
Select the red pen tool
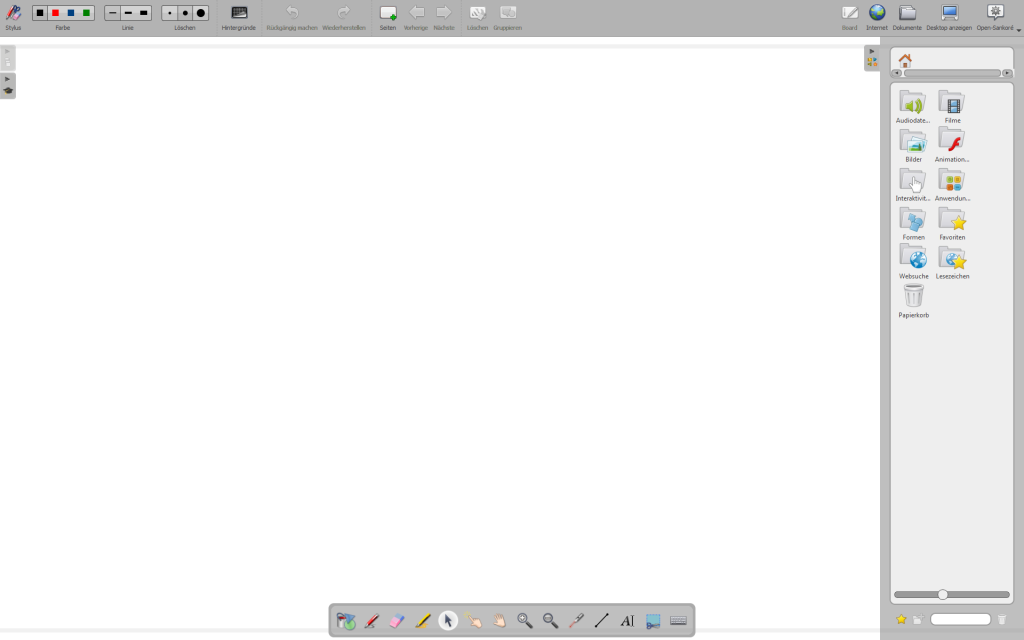pos(371,621)
